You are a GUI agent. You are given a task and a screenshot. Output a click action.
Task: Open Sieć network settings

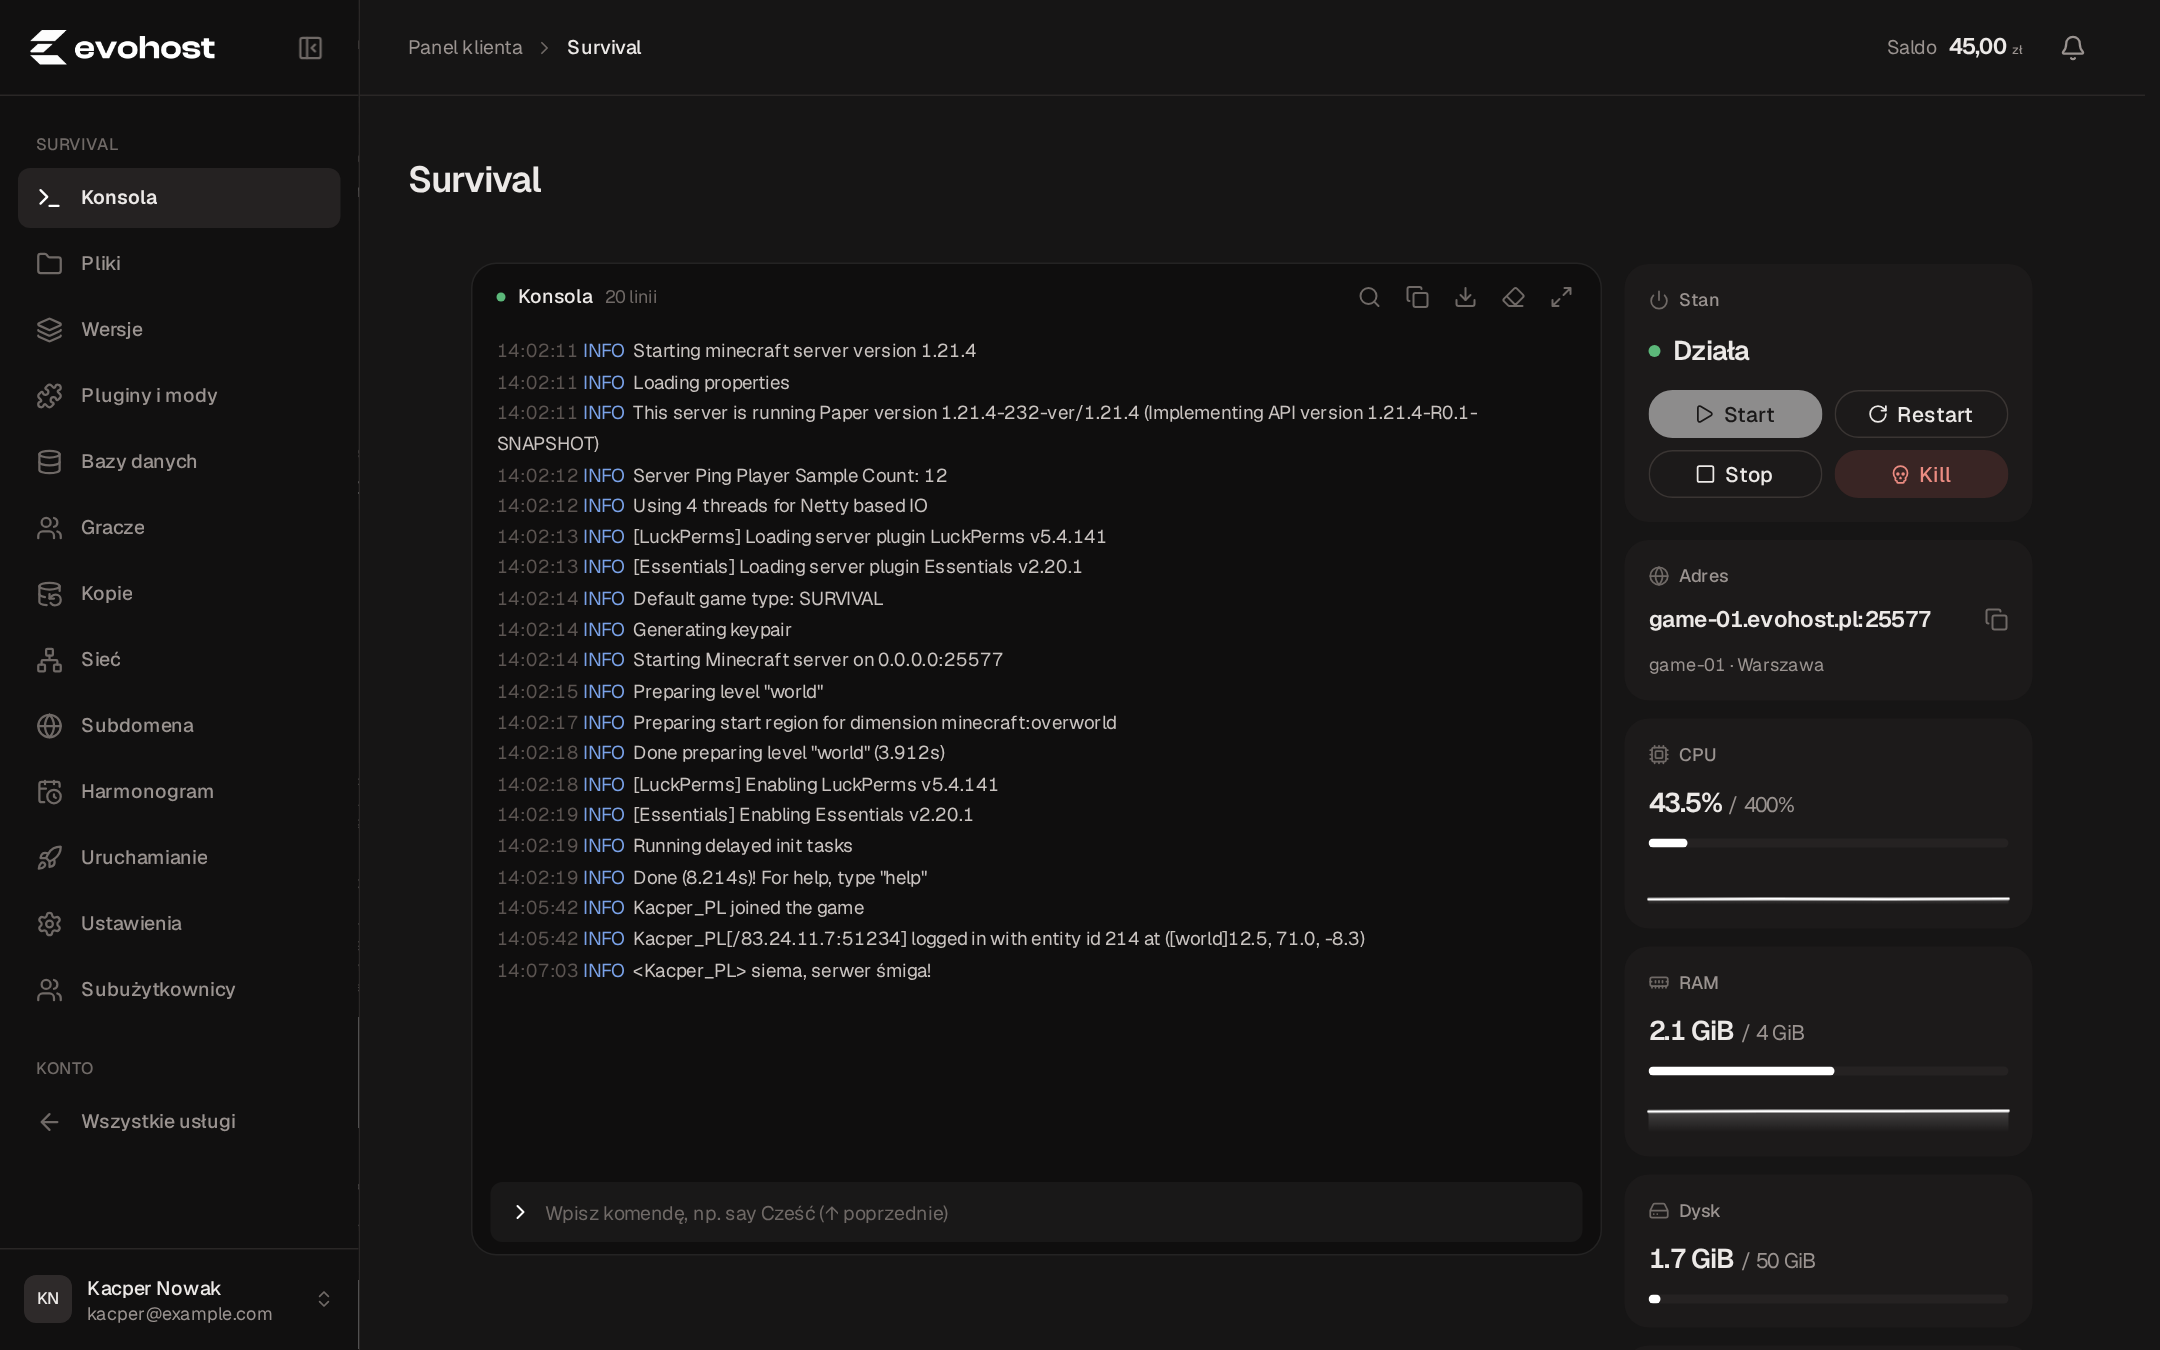(179, 660)
